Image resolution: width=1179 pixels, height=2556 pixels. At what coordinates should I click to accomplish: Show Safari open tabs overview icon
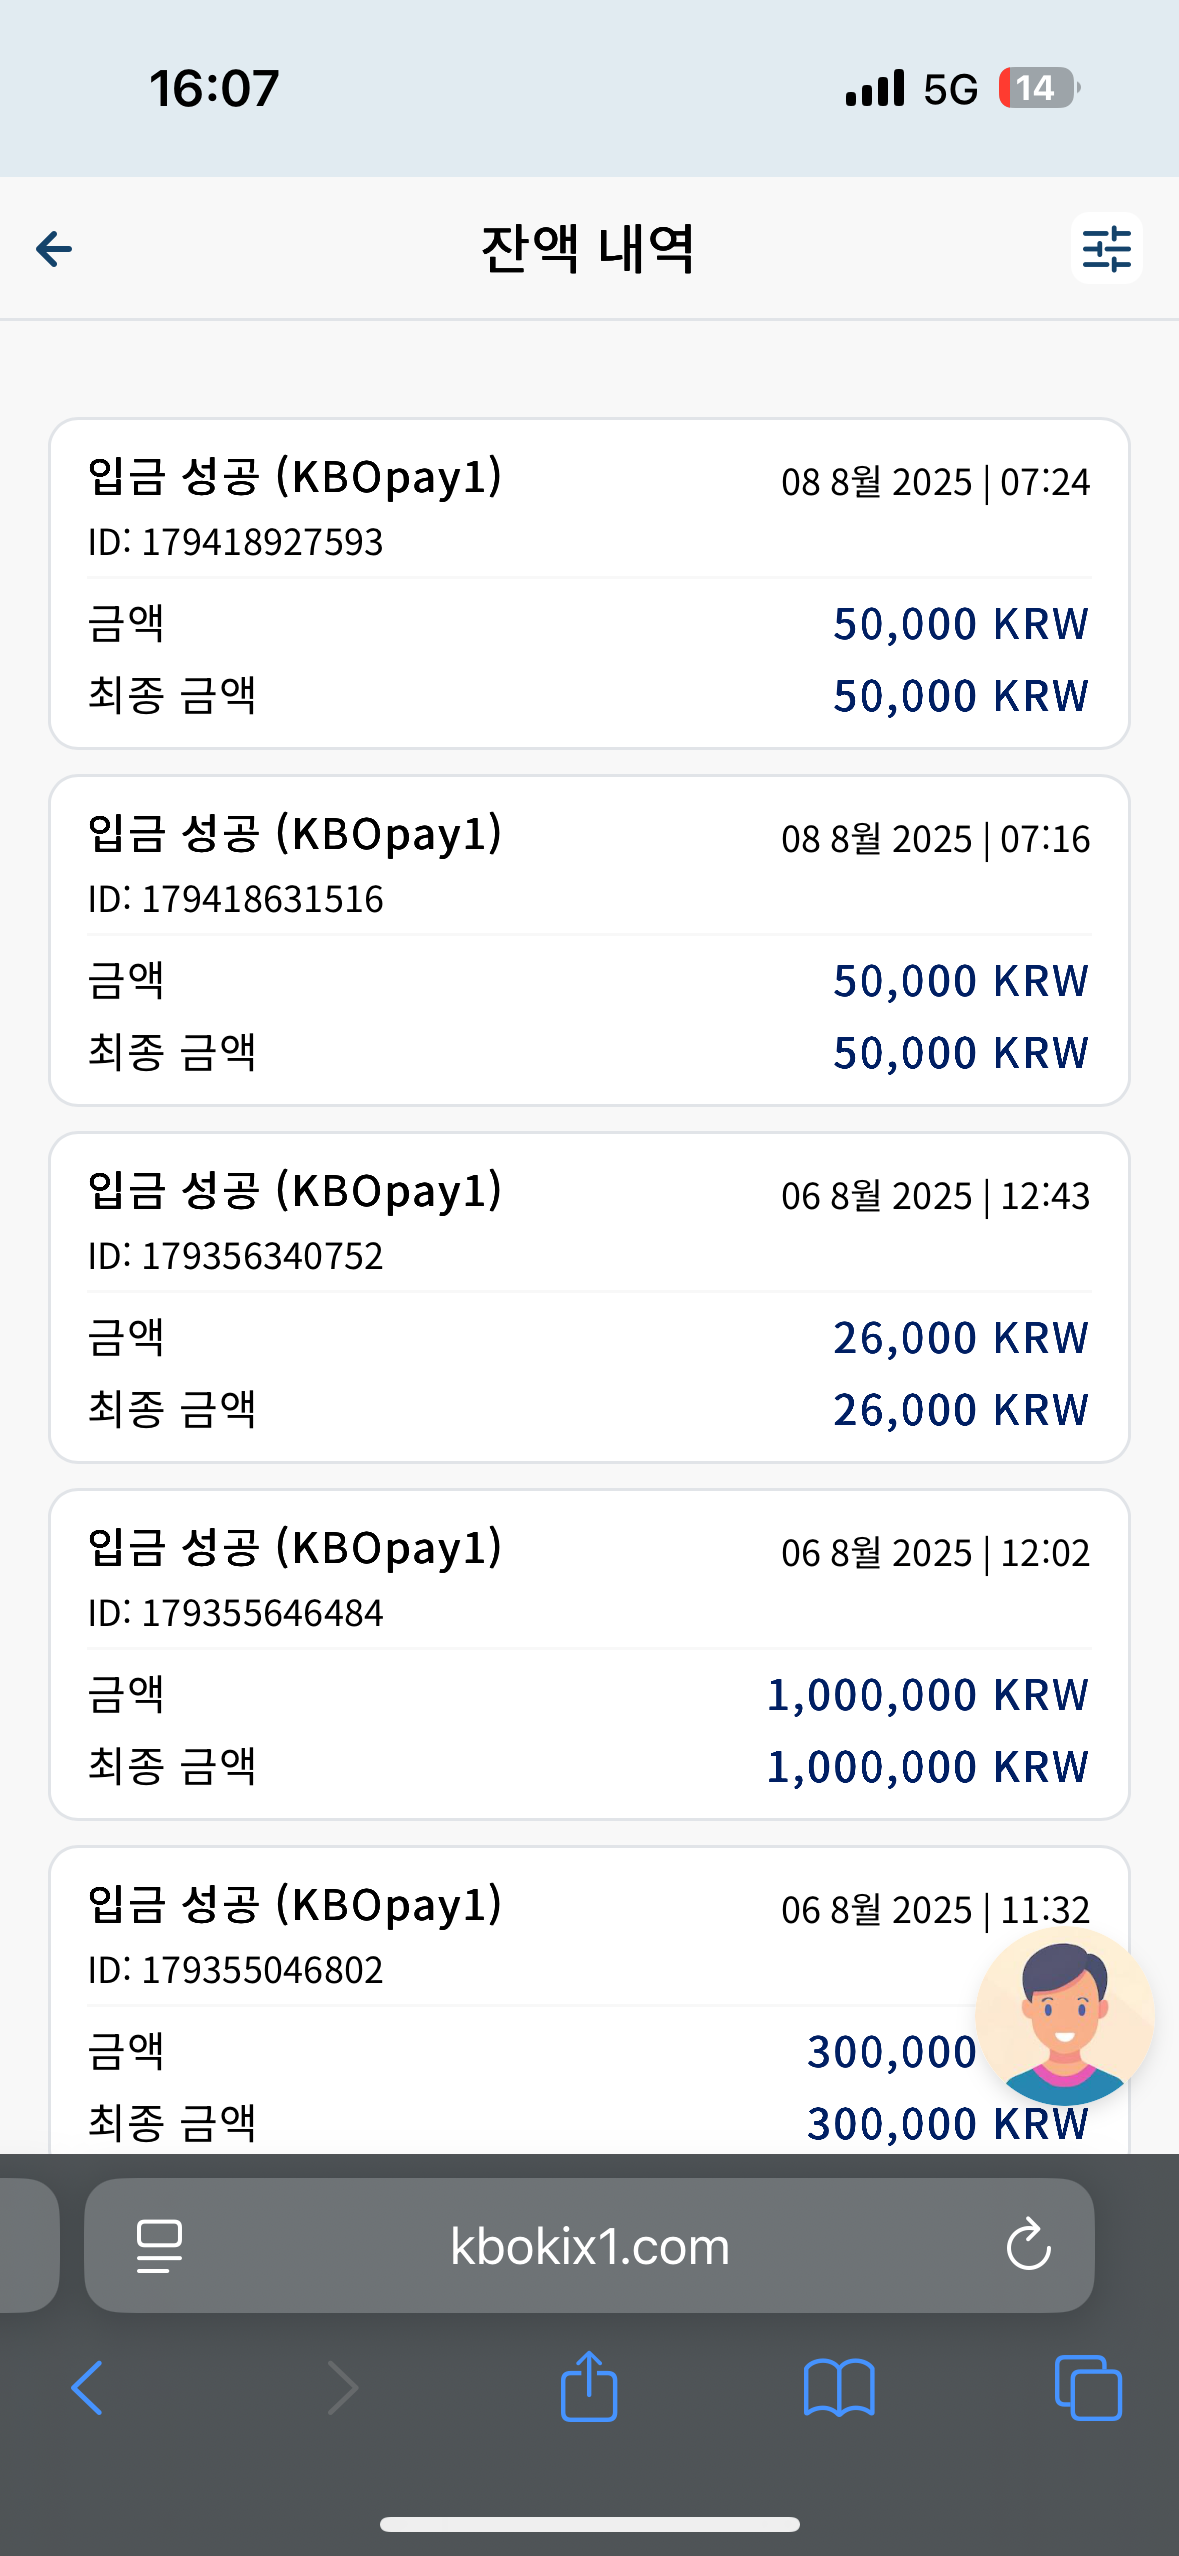(x=1088, y=2388)
